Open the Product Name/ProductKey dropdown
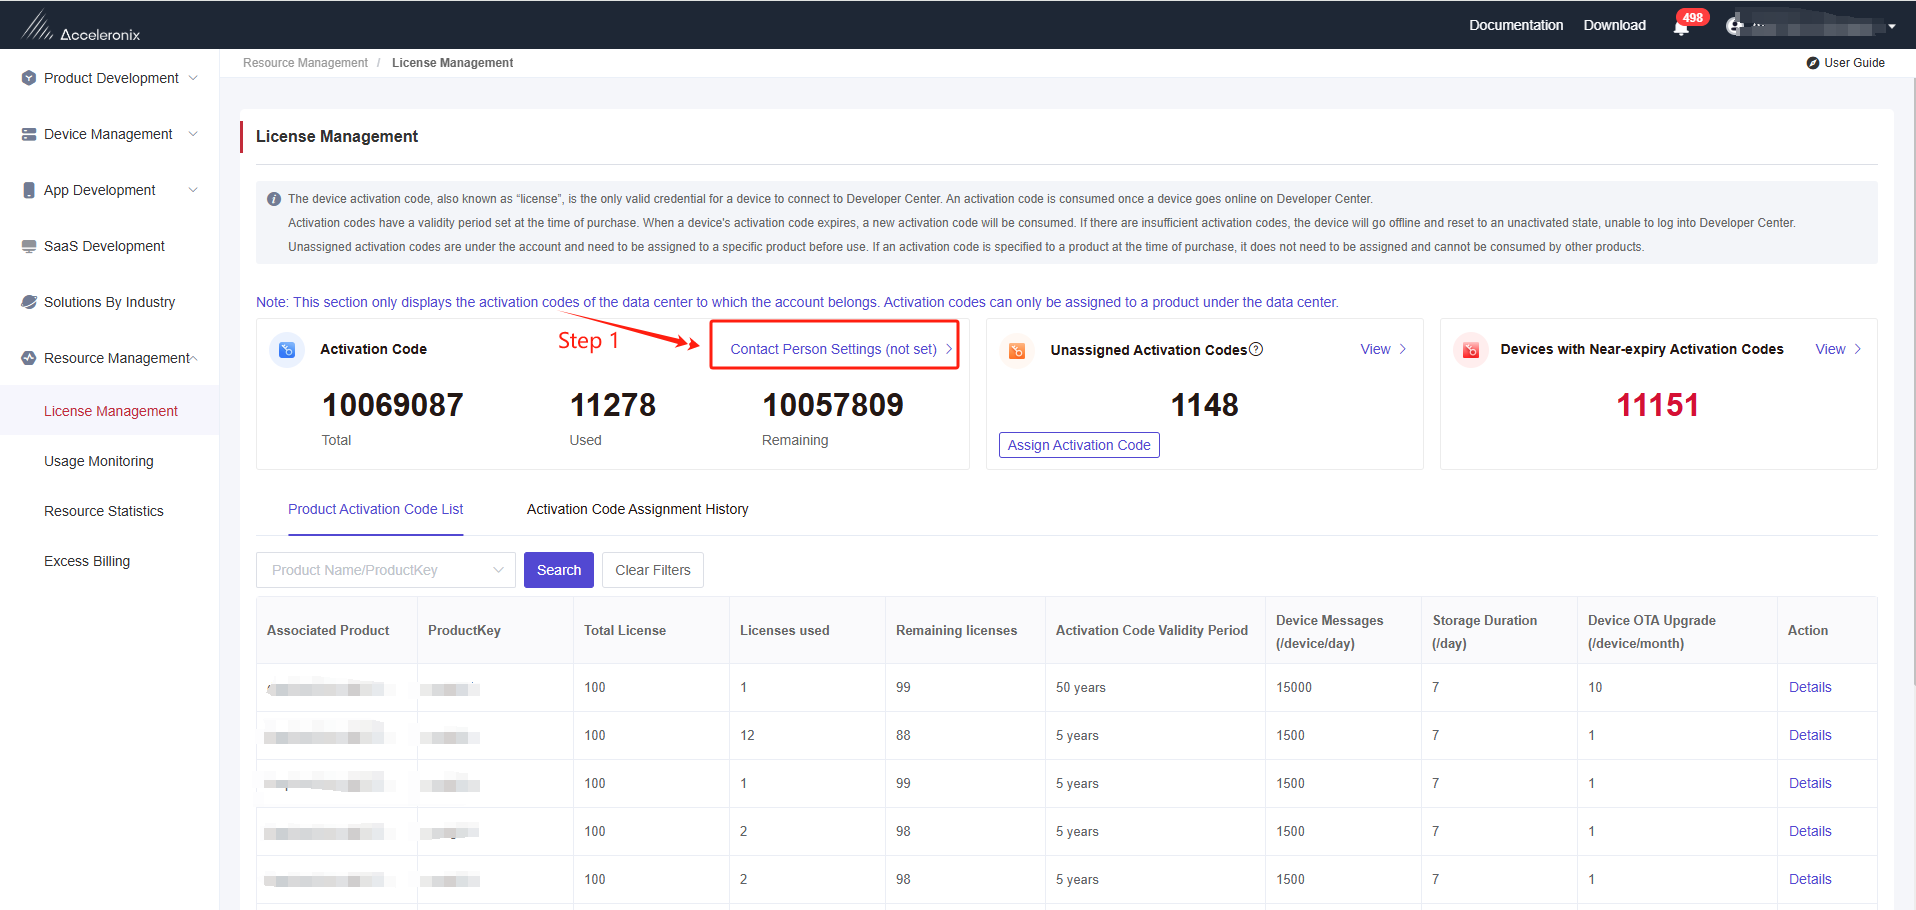The image size is (1916, 910). click(x=386, y=570)
